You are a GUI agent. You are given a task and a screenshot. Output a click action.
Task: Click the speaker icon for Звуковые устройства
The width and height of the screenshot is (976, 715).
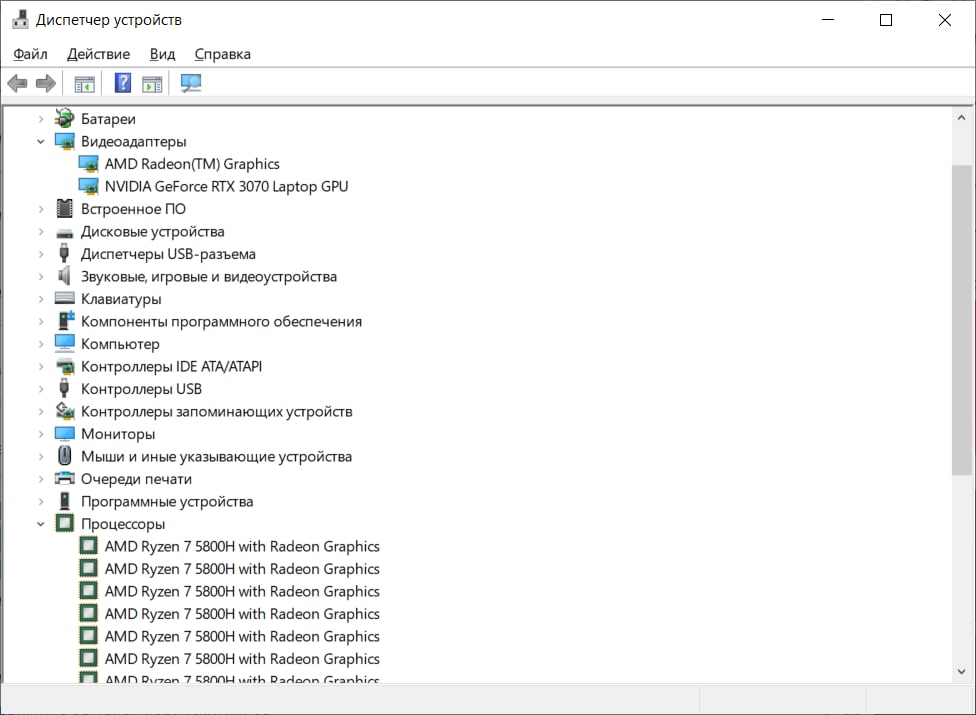coord(63,276)
